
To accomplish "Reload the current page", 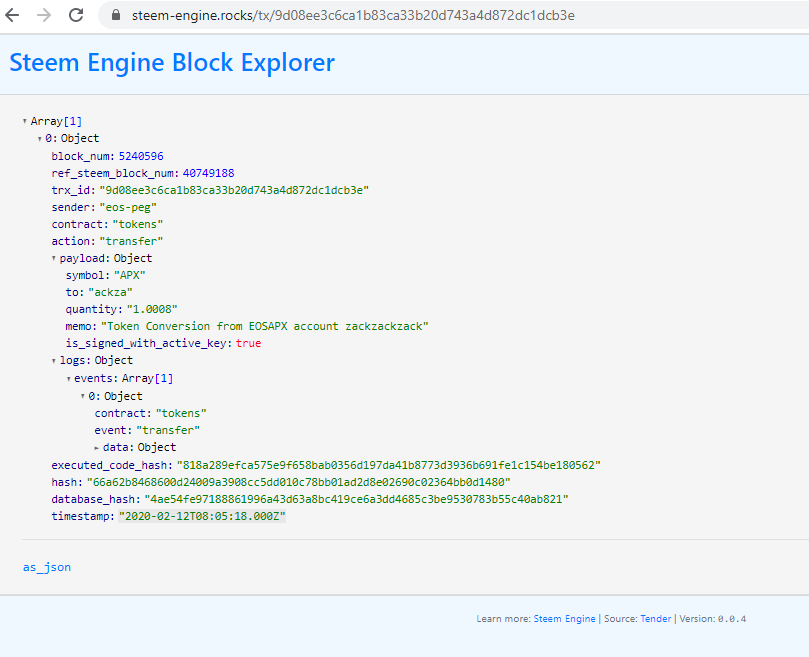I will (76, 15).
